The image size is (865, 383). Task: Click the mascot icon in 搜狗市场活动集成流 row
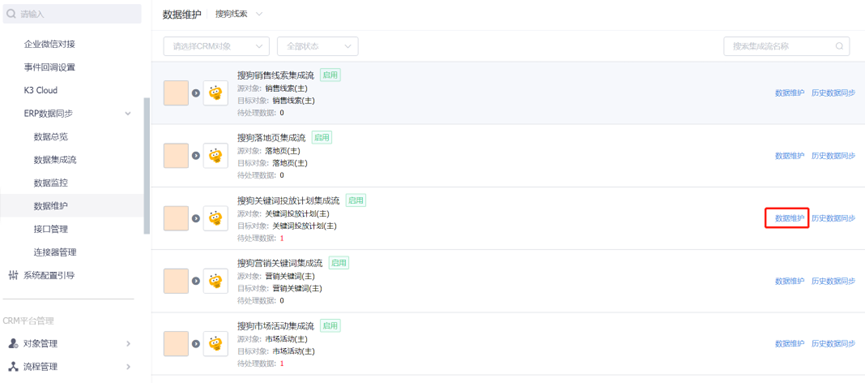(x=216, y=344)
